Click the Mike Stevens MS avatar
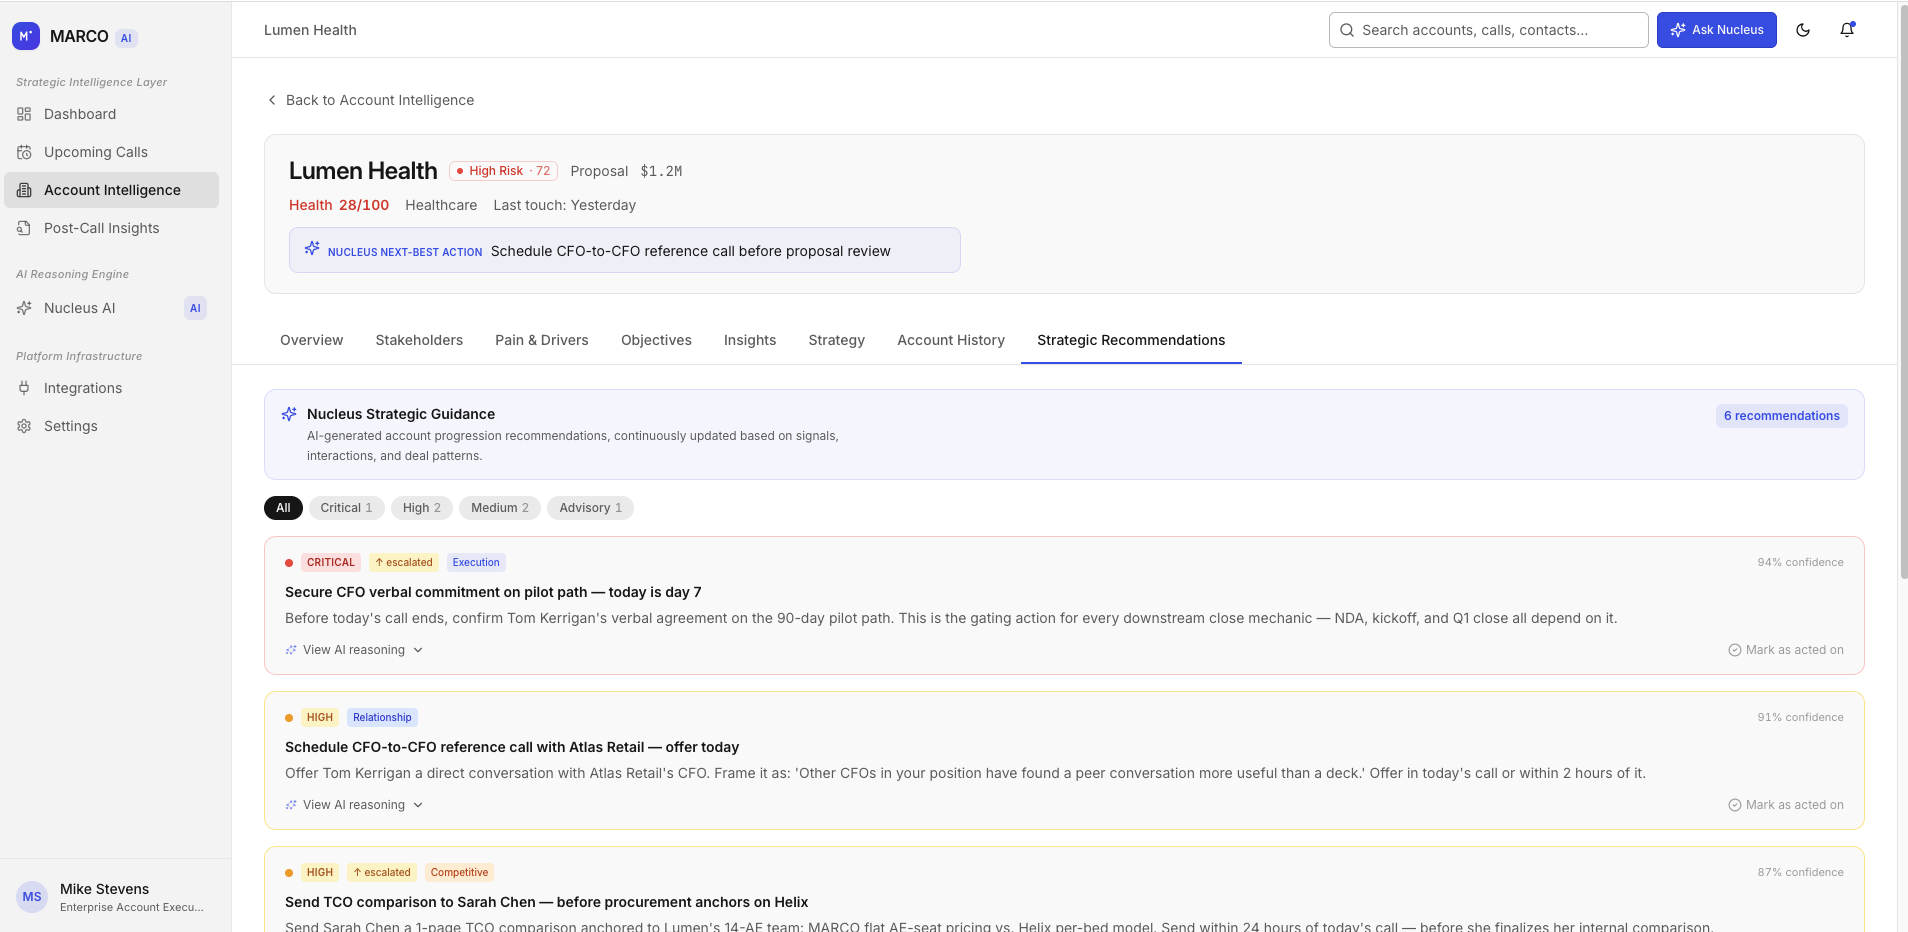 [x=32, y=897]
